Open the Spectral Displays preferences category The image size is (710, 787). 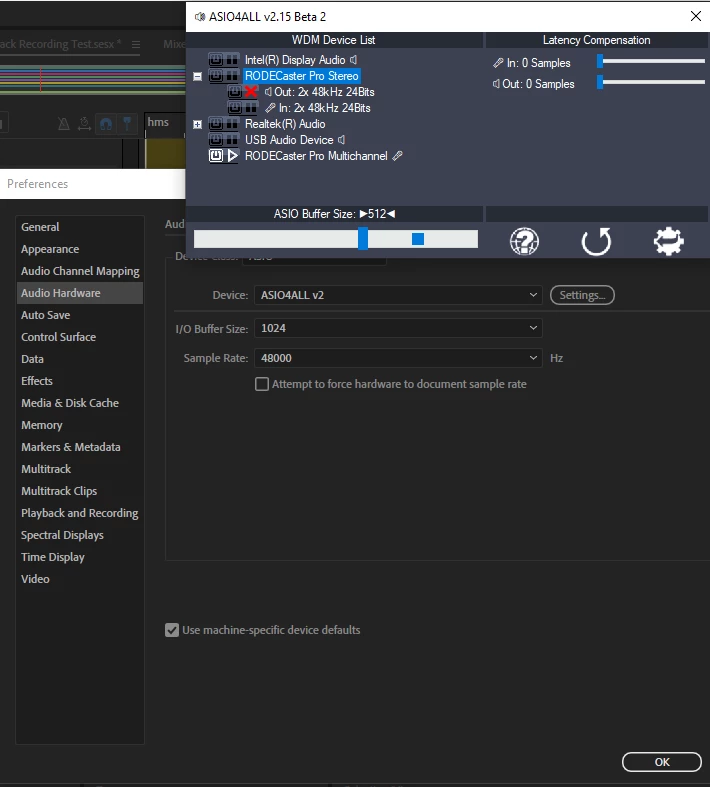tap(62, 536)
